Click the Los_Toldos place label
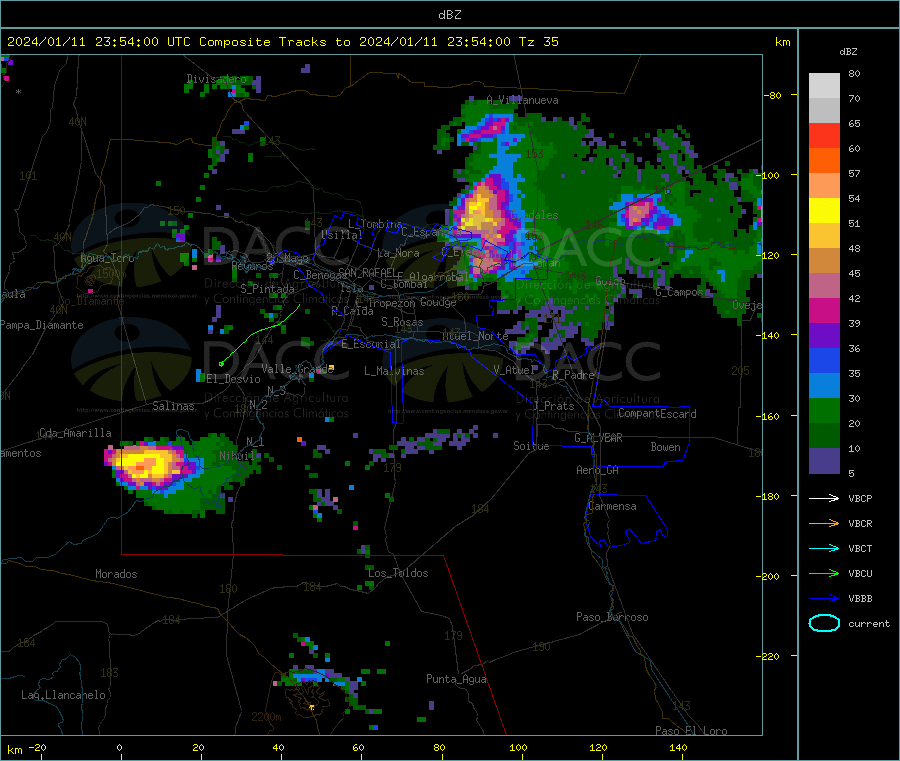 coord(398,573)
